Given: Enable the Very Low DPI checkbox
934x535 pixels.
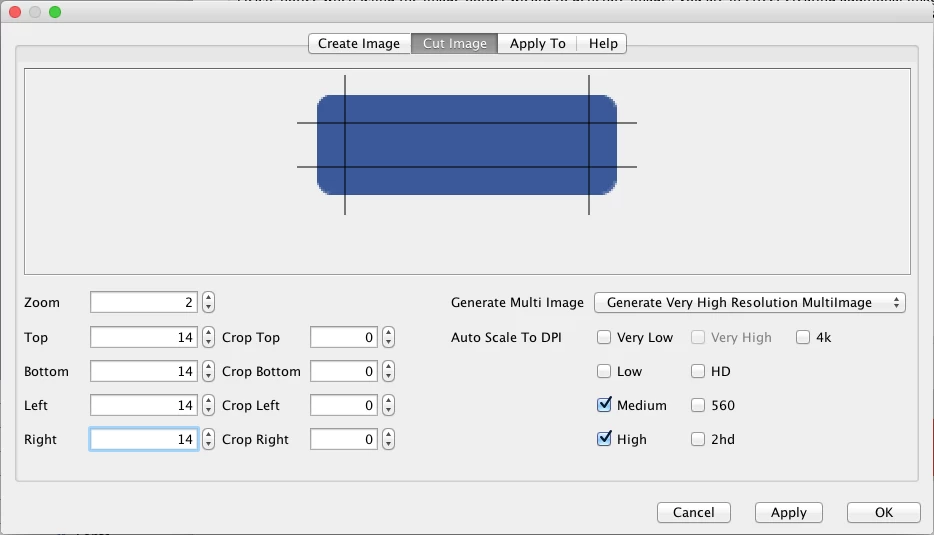Looking at the screenshot, I should click(x=604, y=337).
